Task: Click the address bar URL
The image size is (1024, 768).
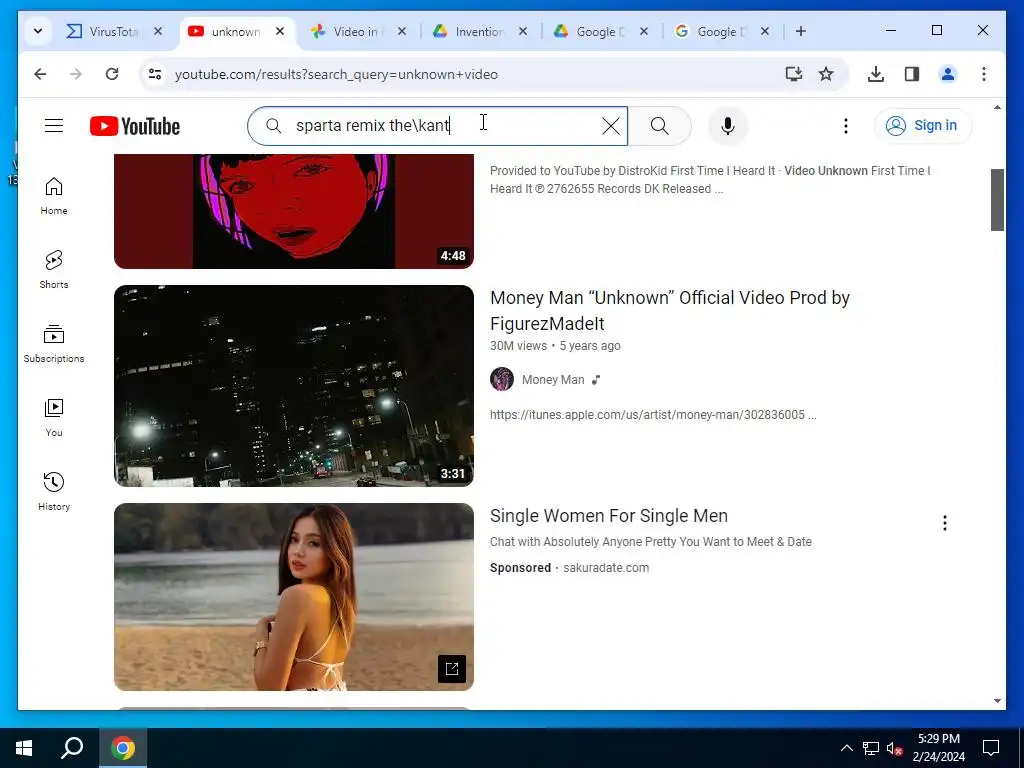Action: [336, 74]
